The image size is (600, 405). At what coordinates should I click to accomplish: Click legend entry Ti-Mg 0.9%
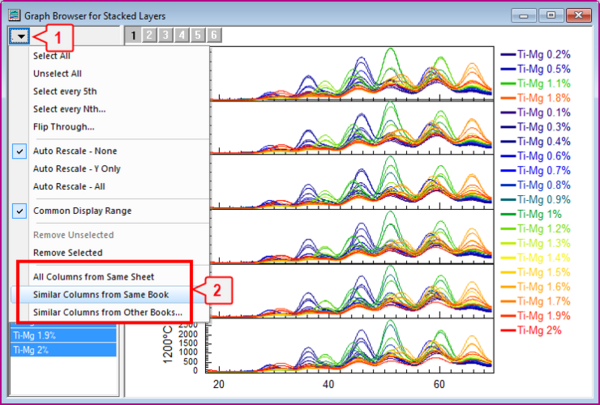click(x=535, y=200)
